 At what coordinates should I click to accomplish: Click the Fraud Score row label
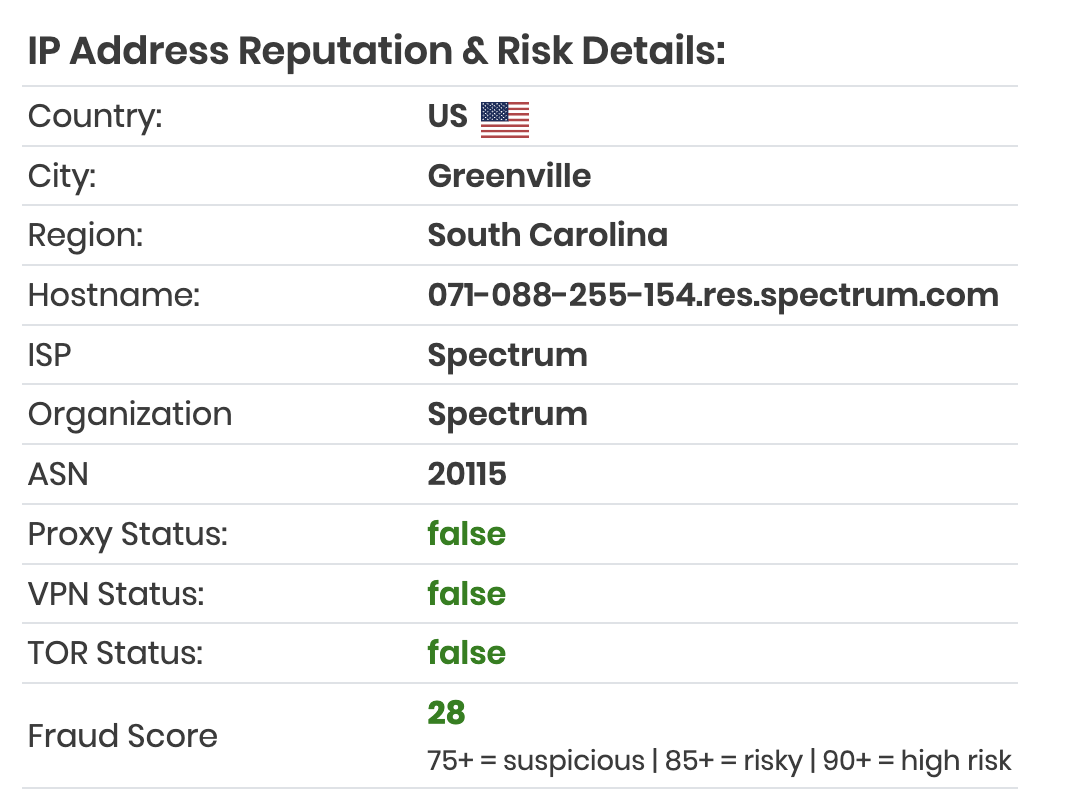coord(123,737)
